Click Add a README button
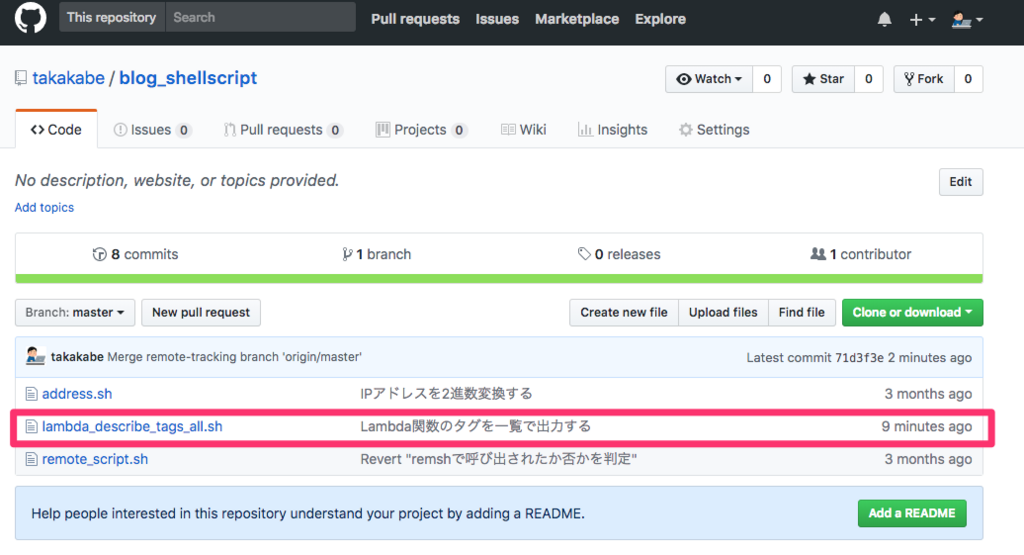 point(912,513)
